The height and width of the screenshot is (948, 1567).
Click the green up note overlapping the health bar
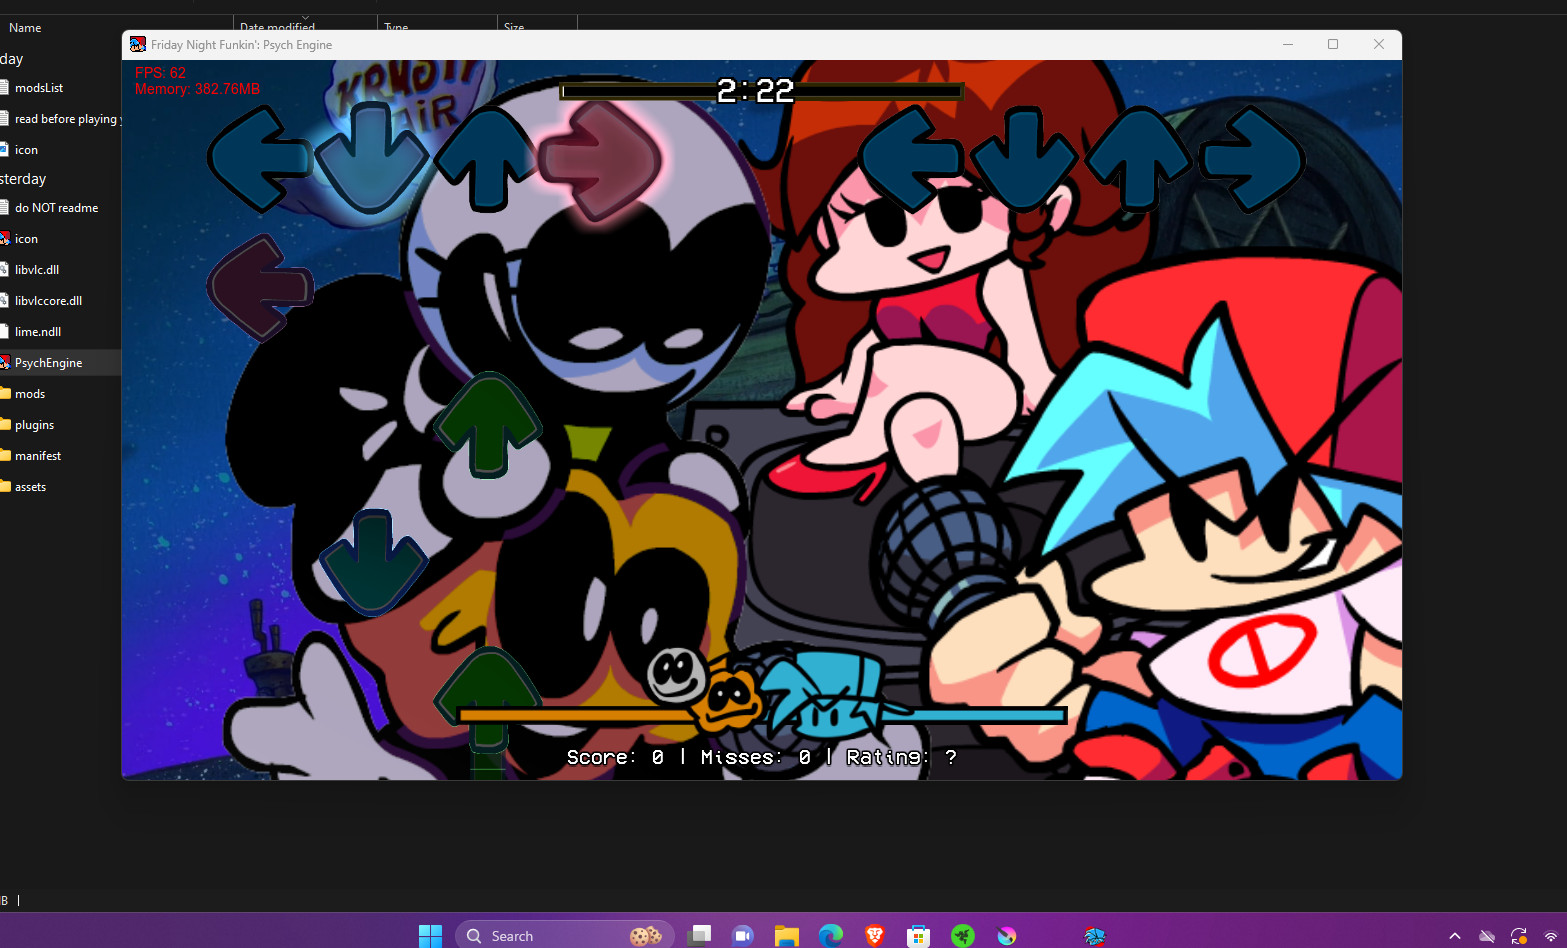click(487, 710)
